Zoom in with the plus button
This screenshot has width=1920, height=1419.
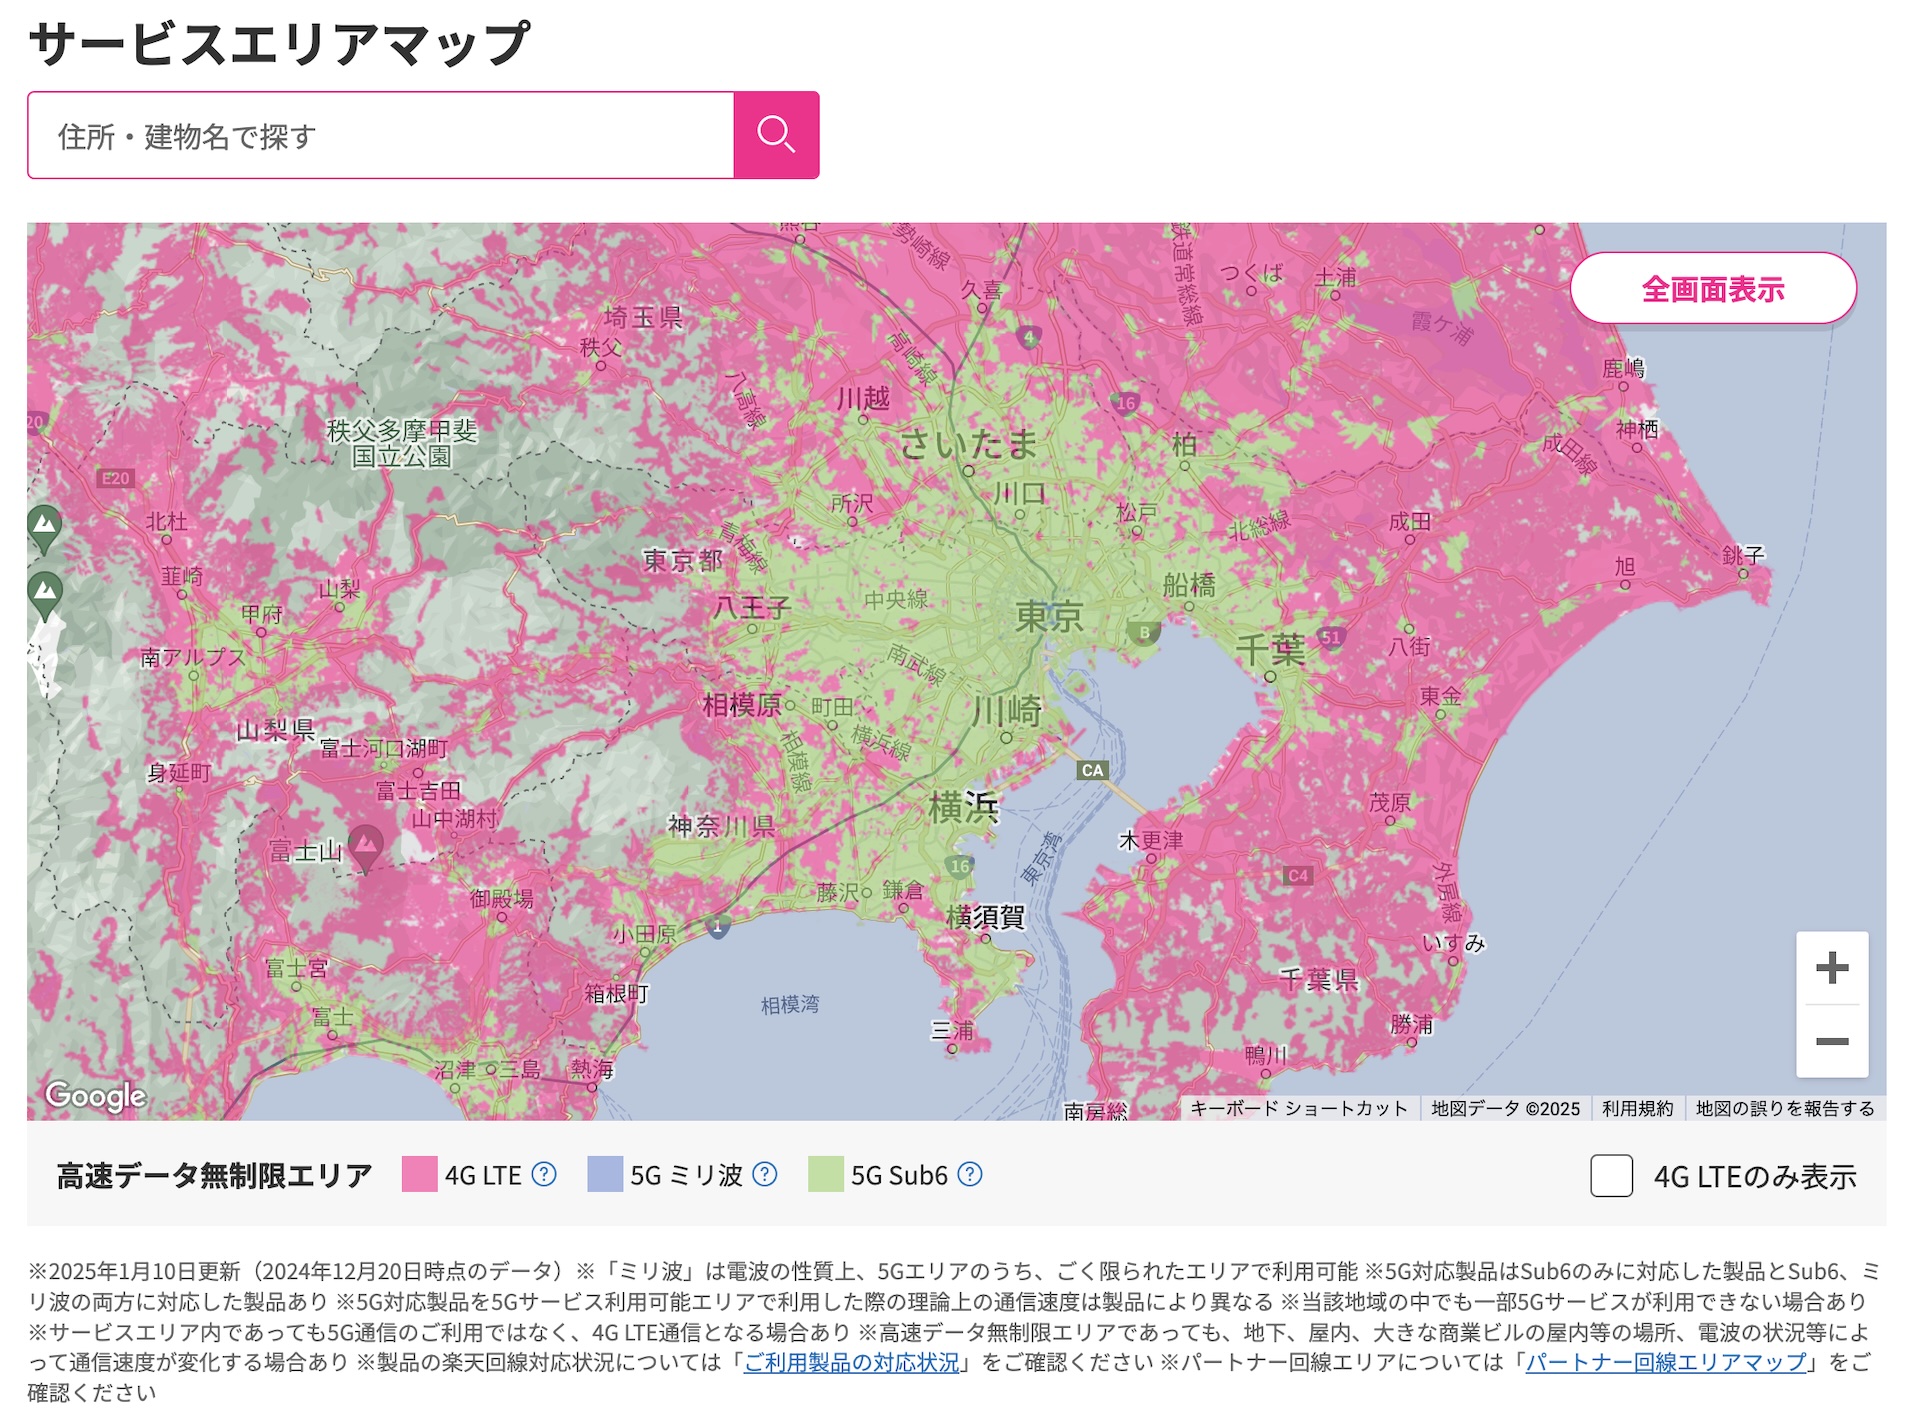click(1831, 967)
